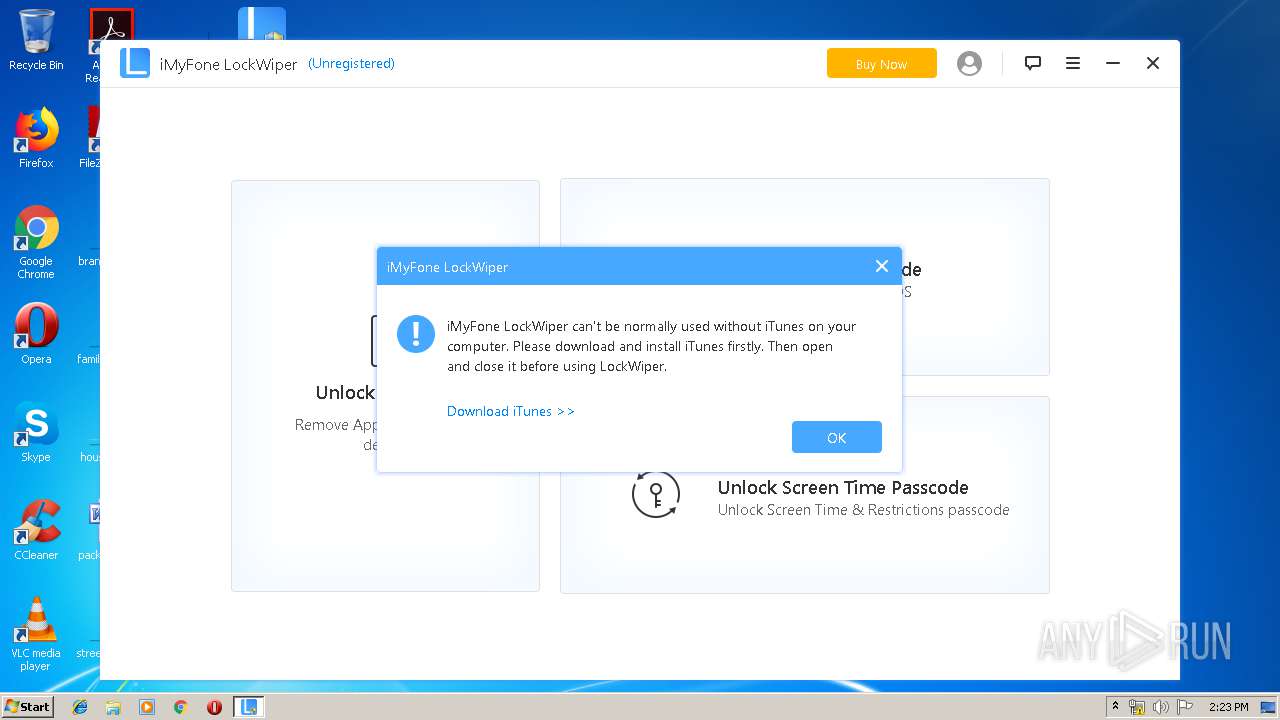This screenshot has height=720, width=1280.
Task: Click the Buy Now button
Action: pyautogui.click(x=881, y=64)
